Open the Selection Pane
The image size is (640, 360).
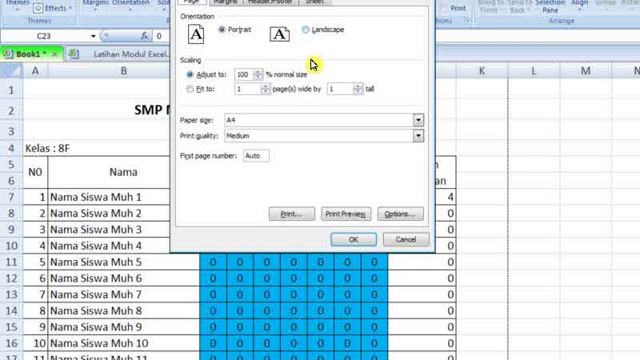point(550,6)
